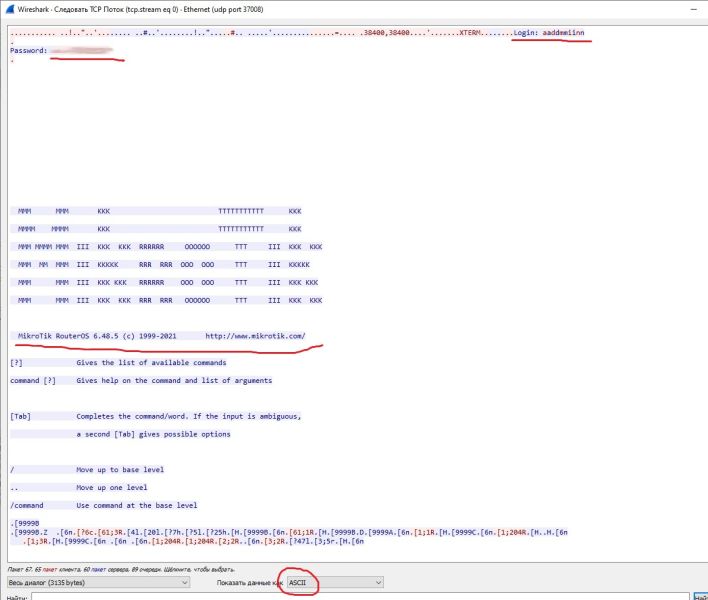Click the 'Пакет 67' packet hint status line
708x600 pixels.
[x=121, y=569]
